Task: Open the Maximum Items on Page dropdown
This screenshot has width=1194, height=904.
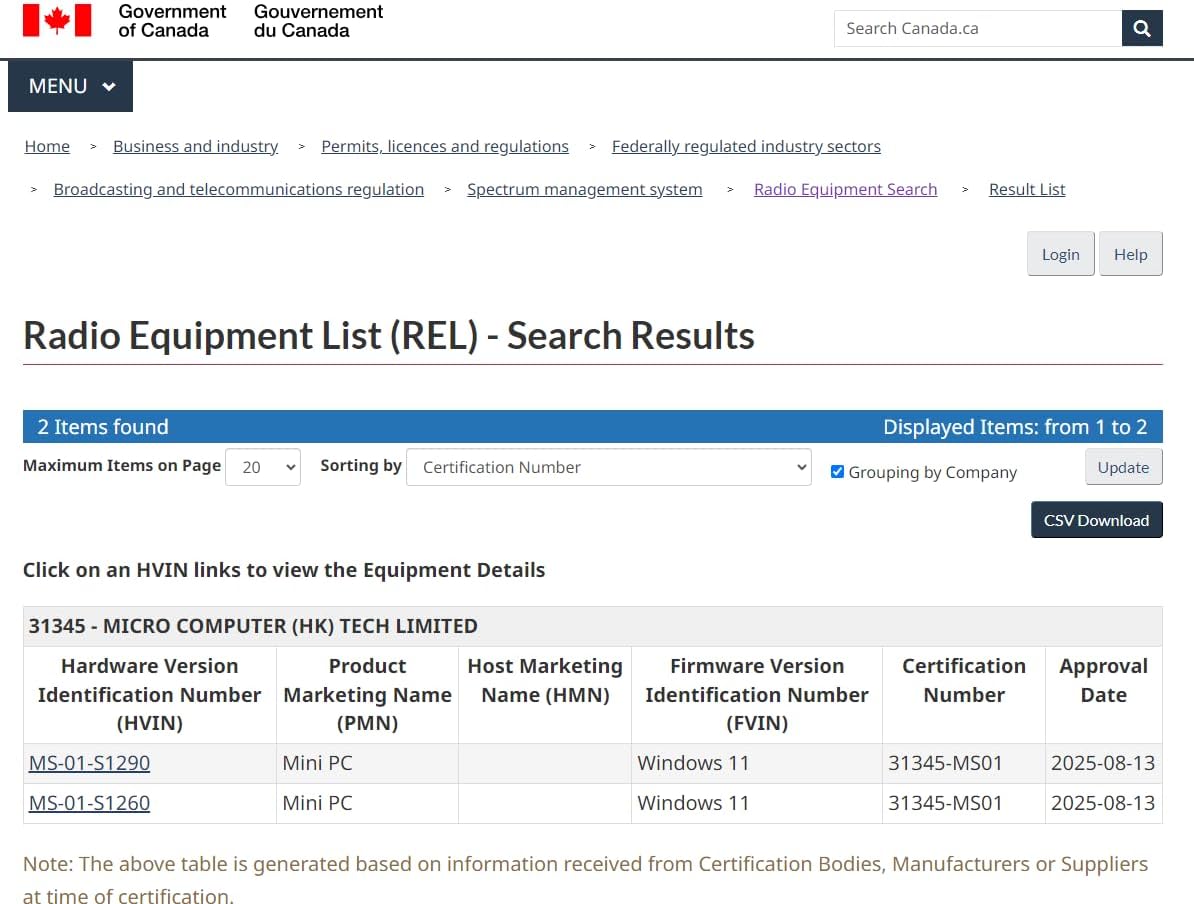Action: pyautogui.click(x=263, y=467)
